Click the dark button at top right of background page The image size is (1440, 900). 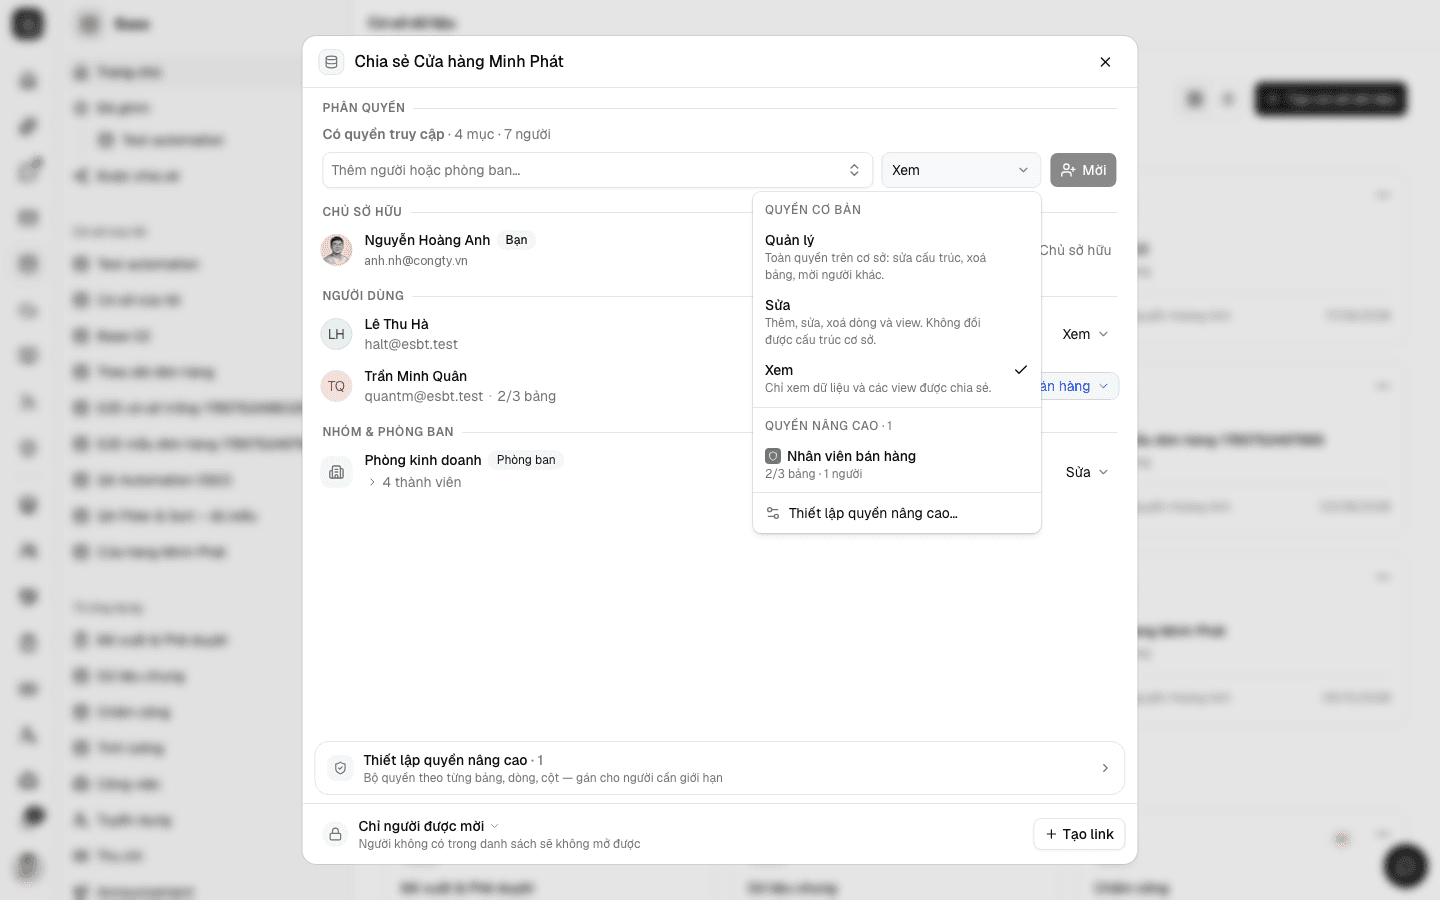(x=1331, y=99)
